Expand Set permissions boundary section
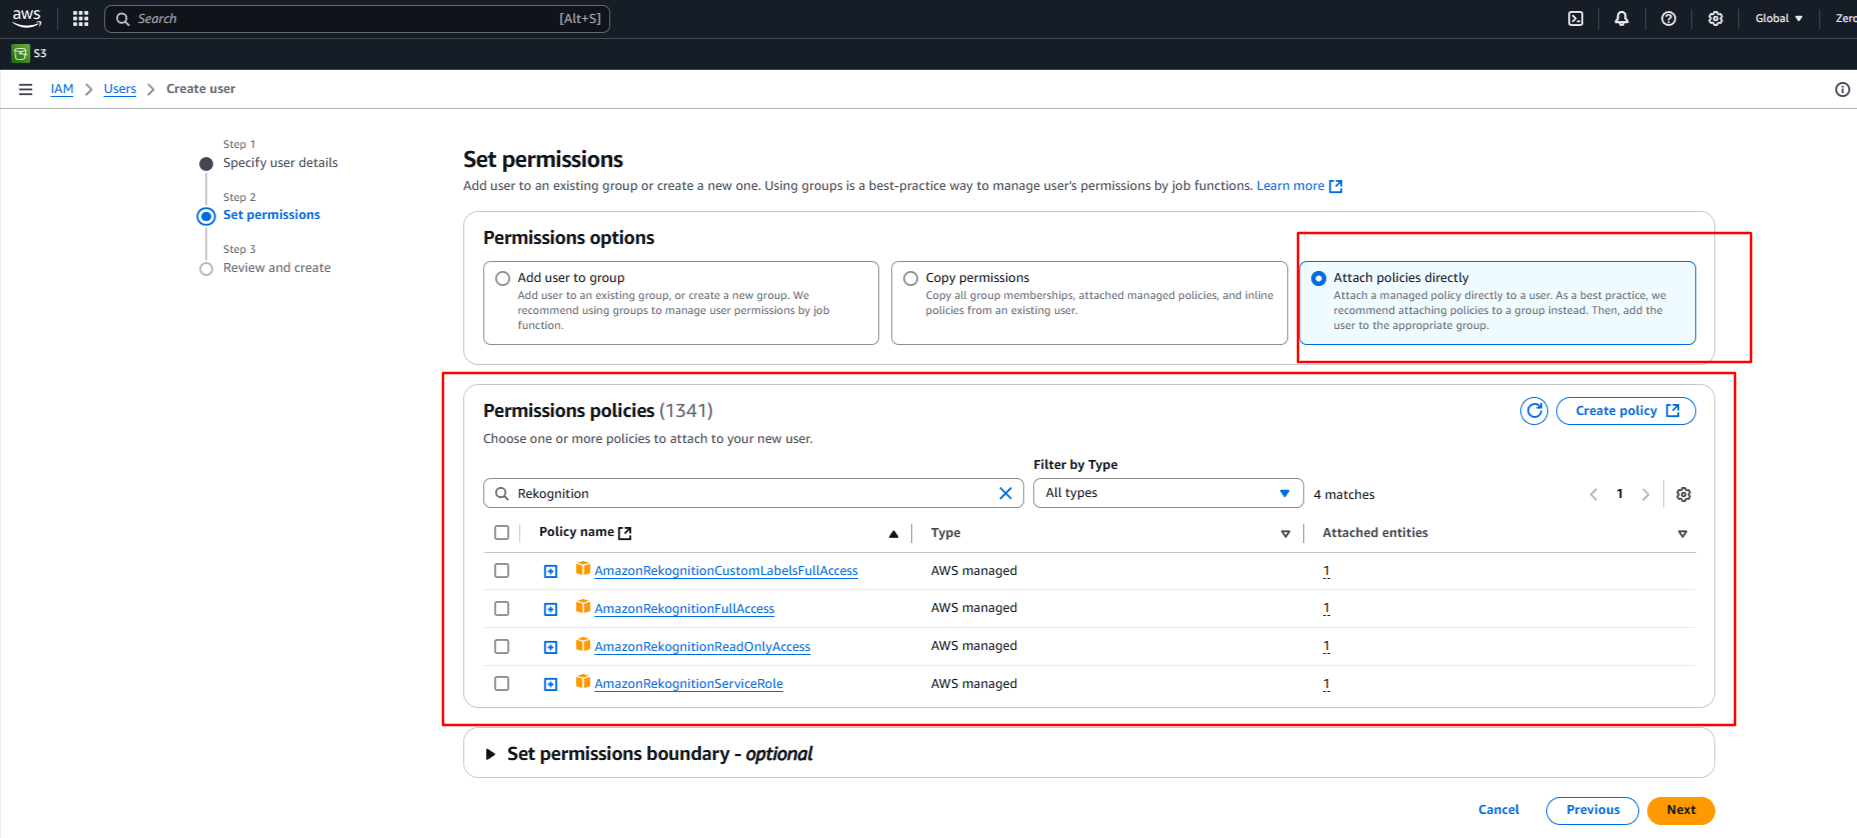1857x838 pixels. [x=491, y=754]
